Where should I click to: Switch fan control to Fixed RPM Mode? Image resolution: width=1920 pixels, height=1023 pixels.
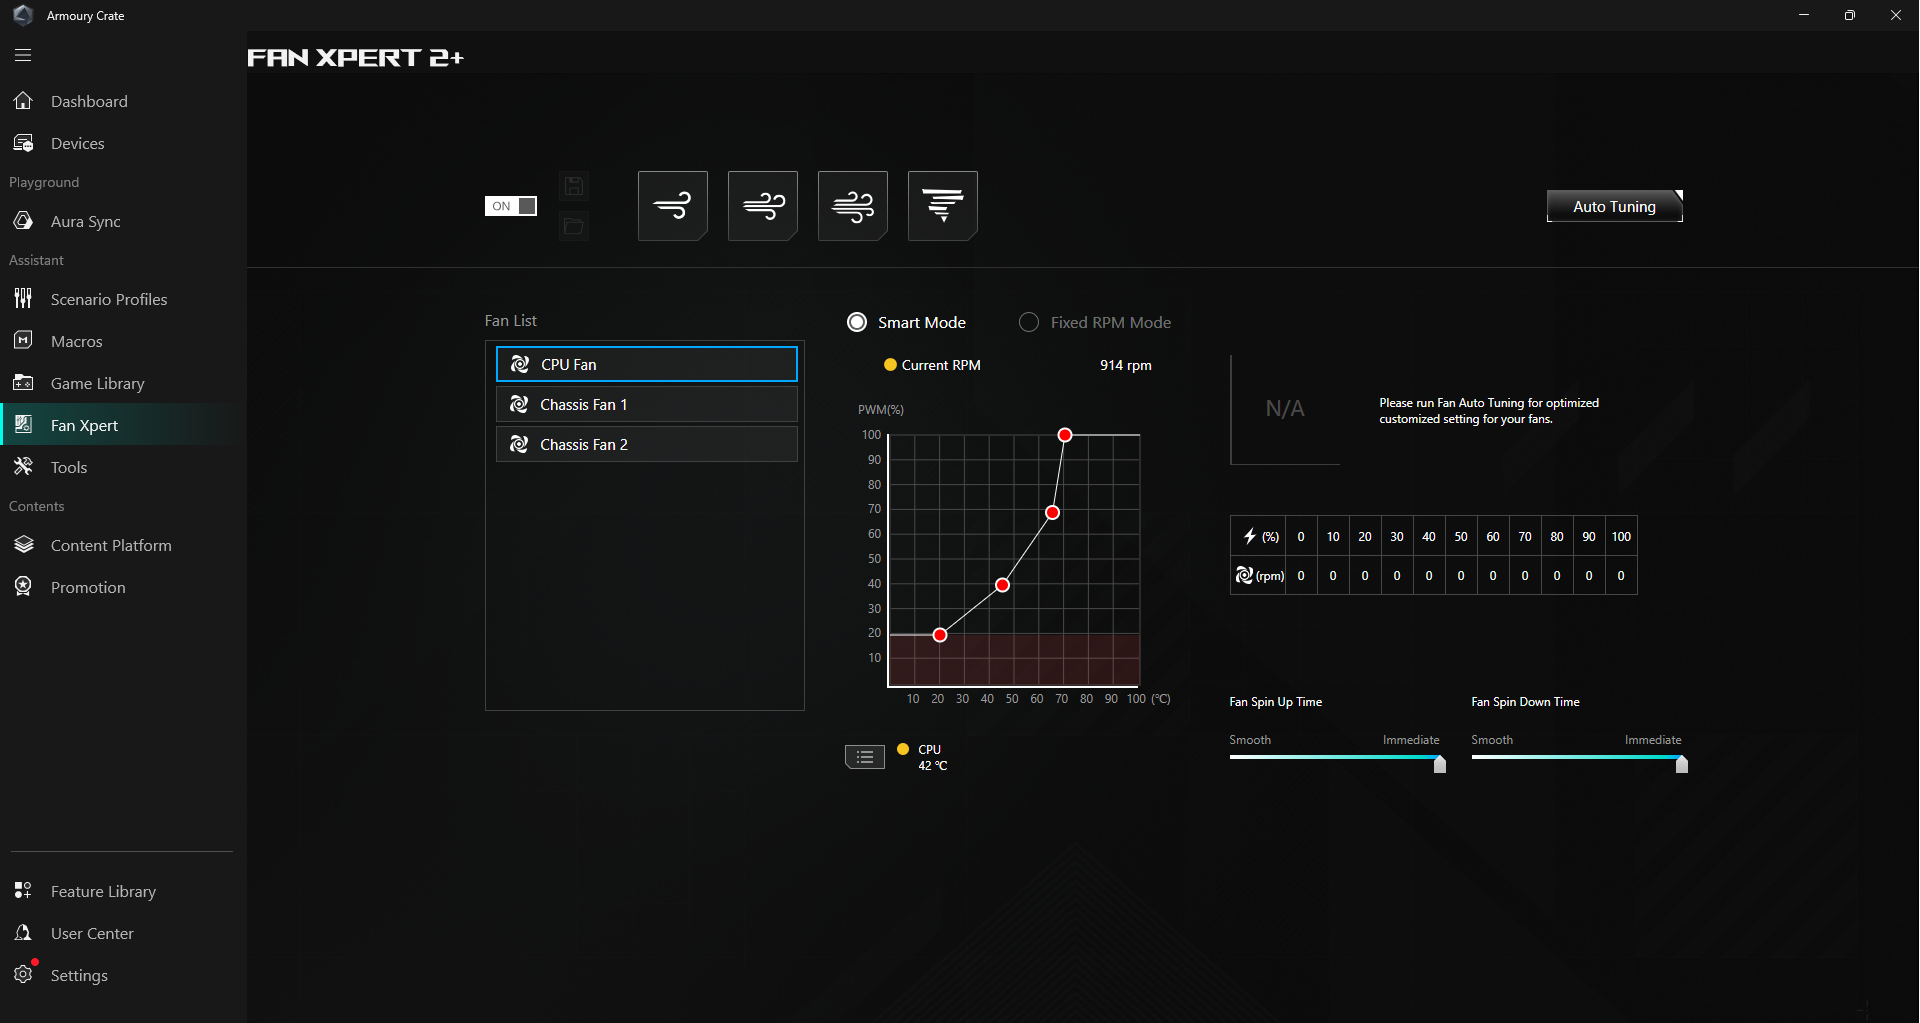(x=1028, y=321)
